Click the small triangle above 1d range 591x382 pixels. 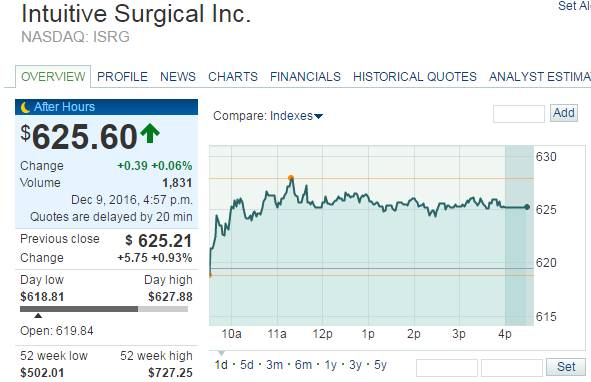(222, 353)
